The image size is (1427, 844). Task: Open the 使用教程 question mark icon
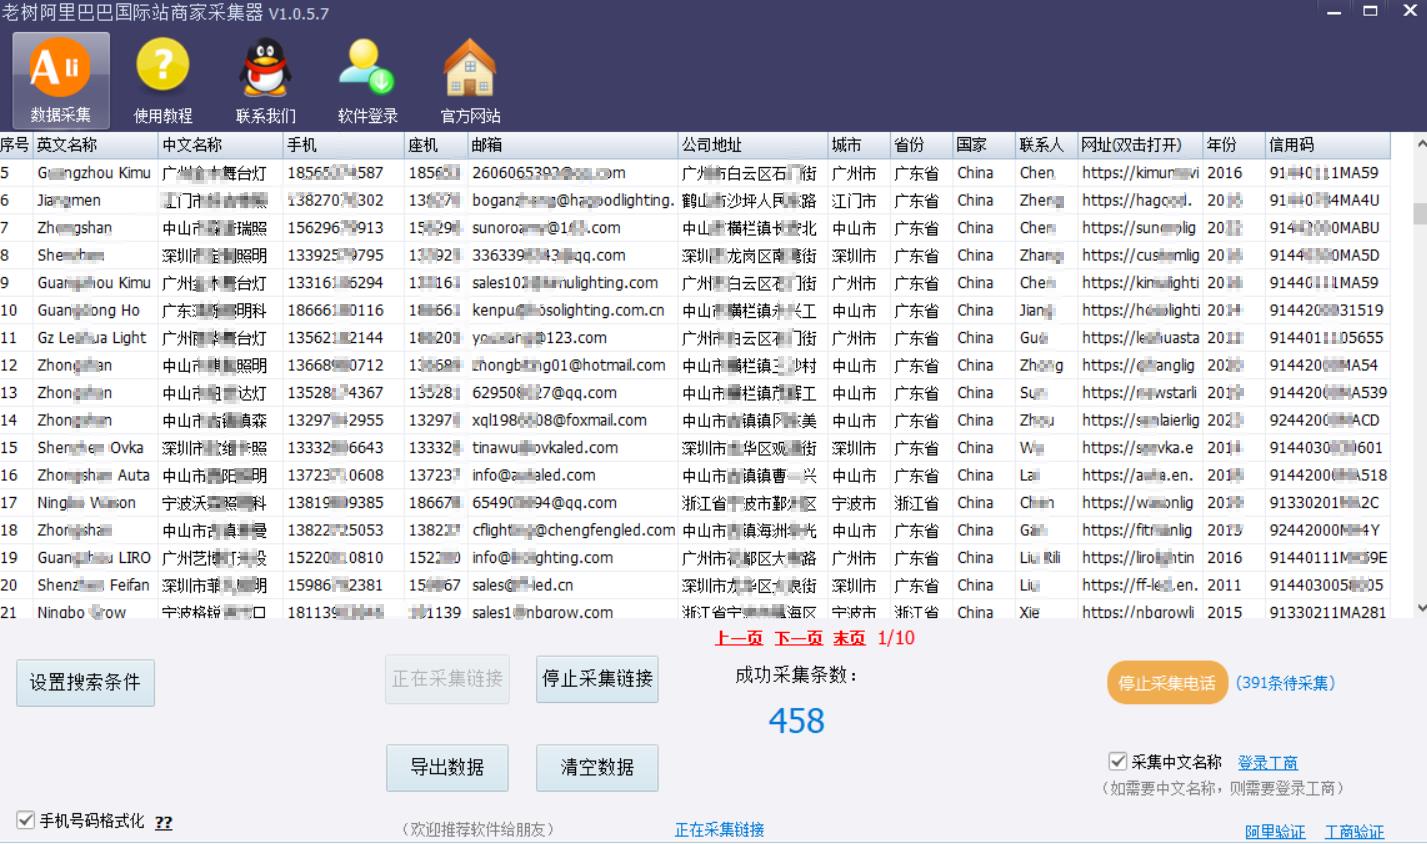163,81
